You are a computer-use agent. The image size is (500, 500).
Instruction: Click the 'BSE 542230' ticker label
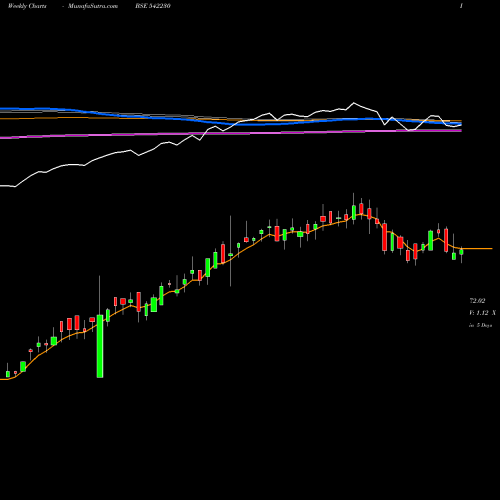(153, 6)
